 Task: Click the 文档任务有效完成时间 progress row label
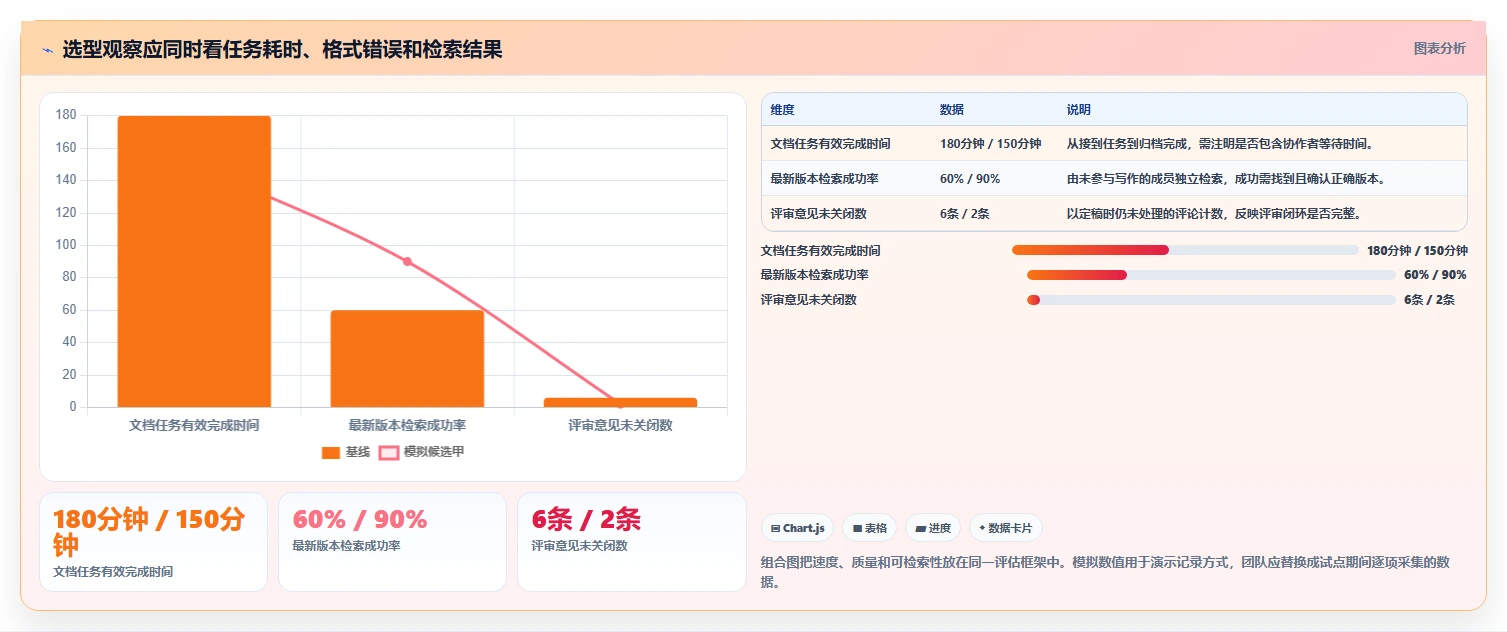click(x=821, y=251)
